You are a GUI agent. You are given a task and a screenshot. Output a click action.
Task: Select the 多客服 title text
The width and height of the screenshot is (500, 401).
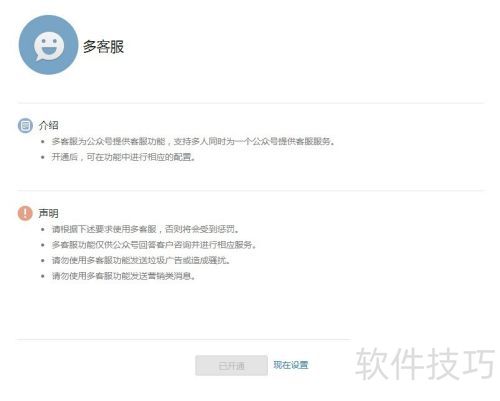[103, 47]
